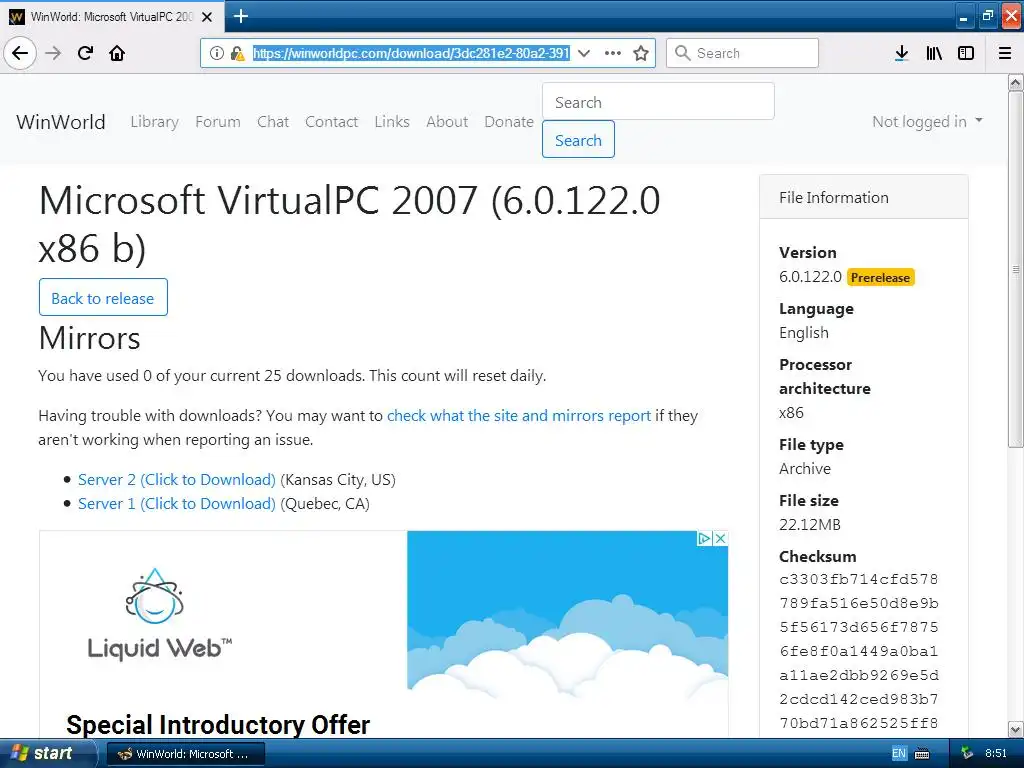Open check what the site and mirrors report link
This screenshot has height=768, width=1024.
click(x=519, y=415)
